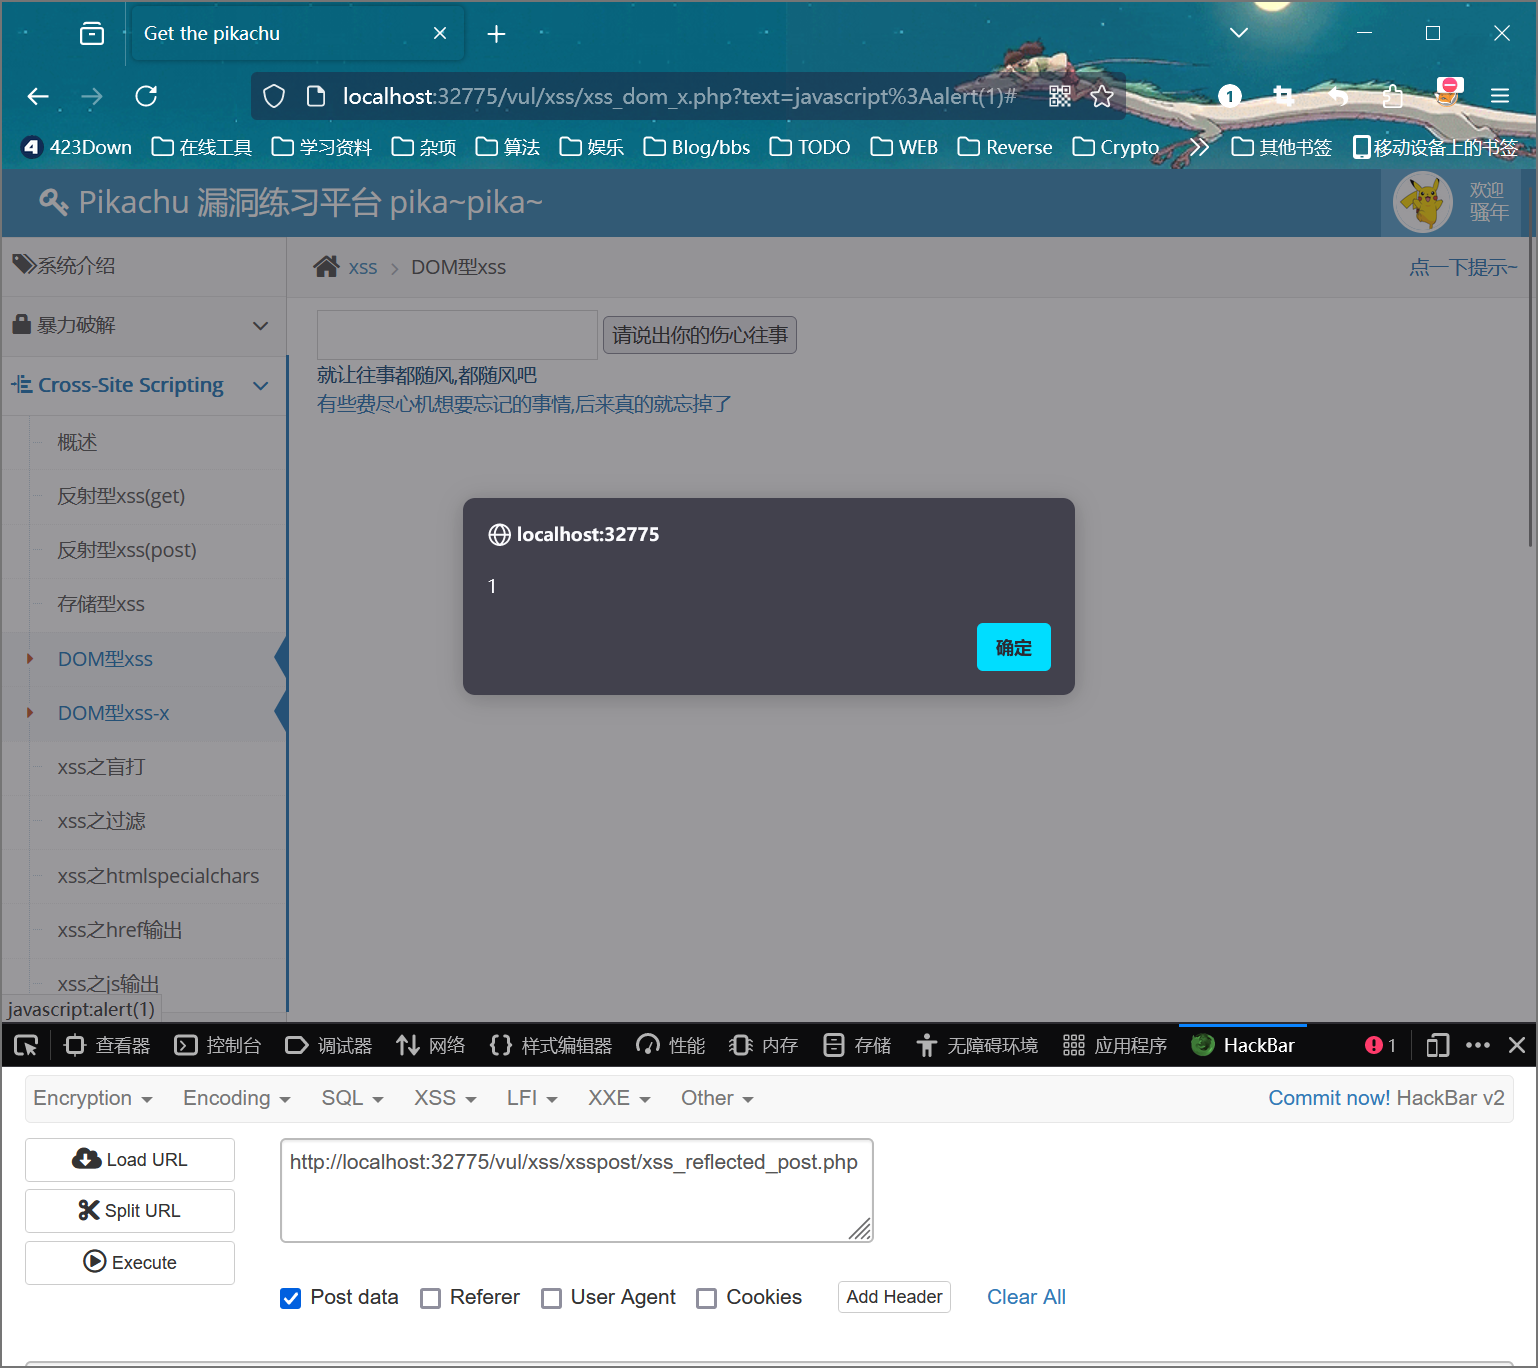Click the Execute button in HackBar
1538x1368 pixels.
pos(130,1262)
